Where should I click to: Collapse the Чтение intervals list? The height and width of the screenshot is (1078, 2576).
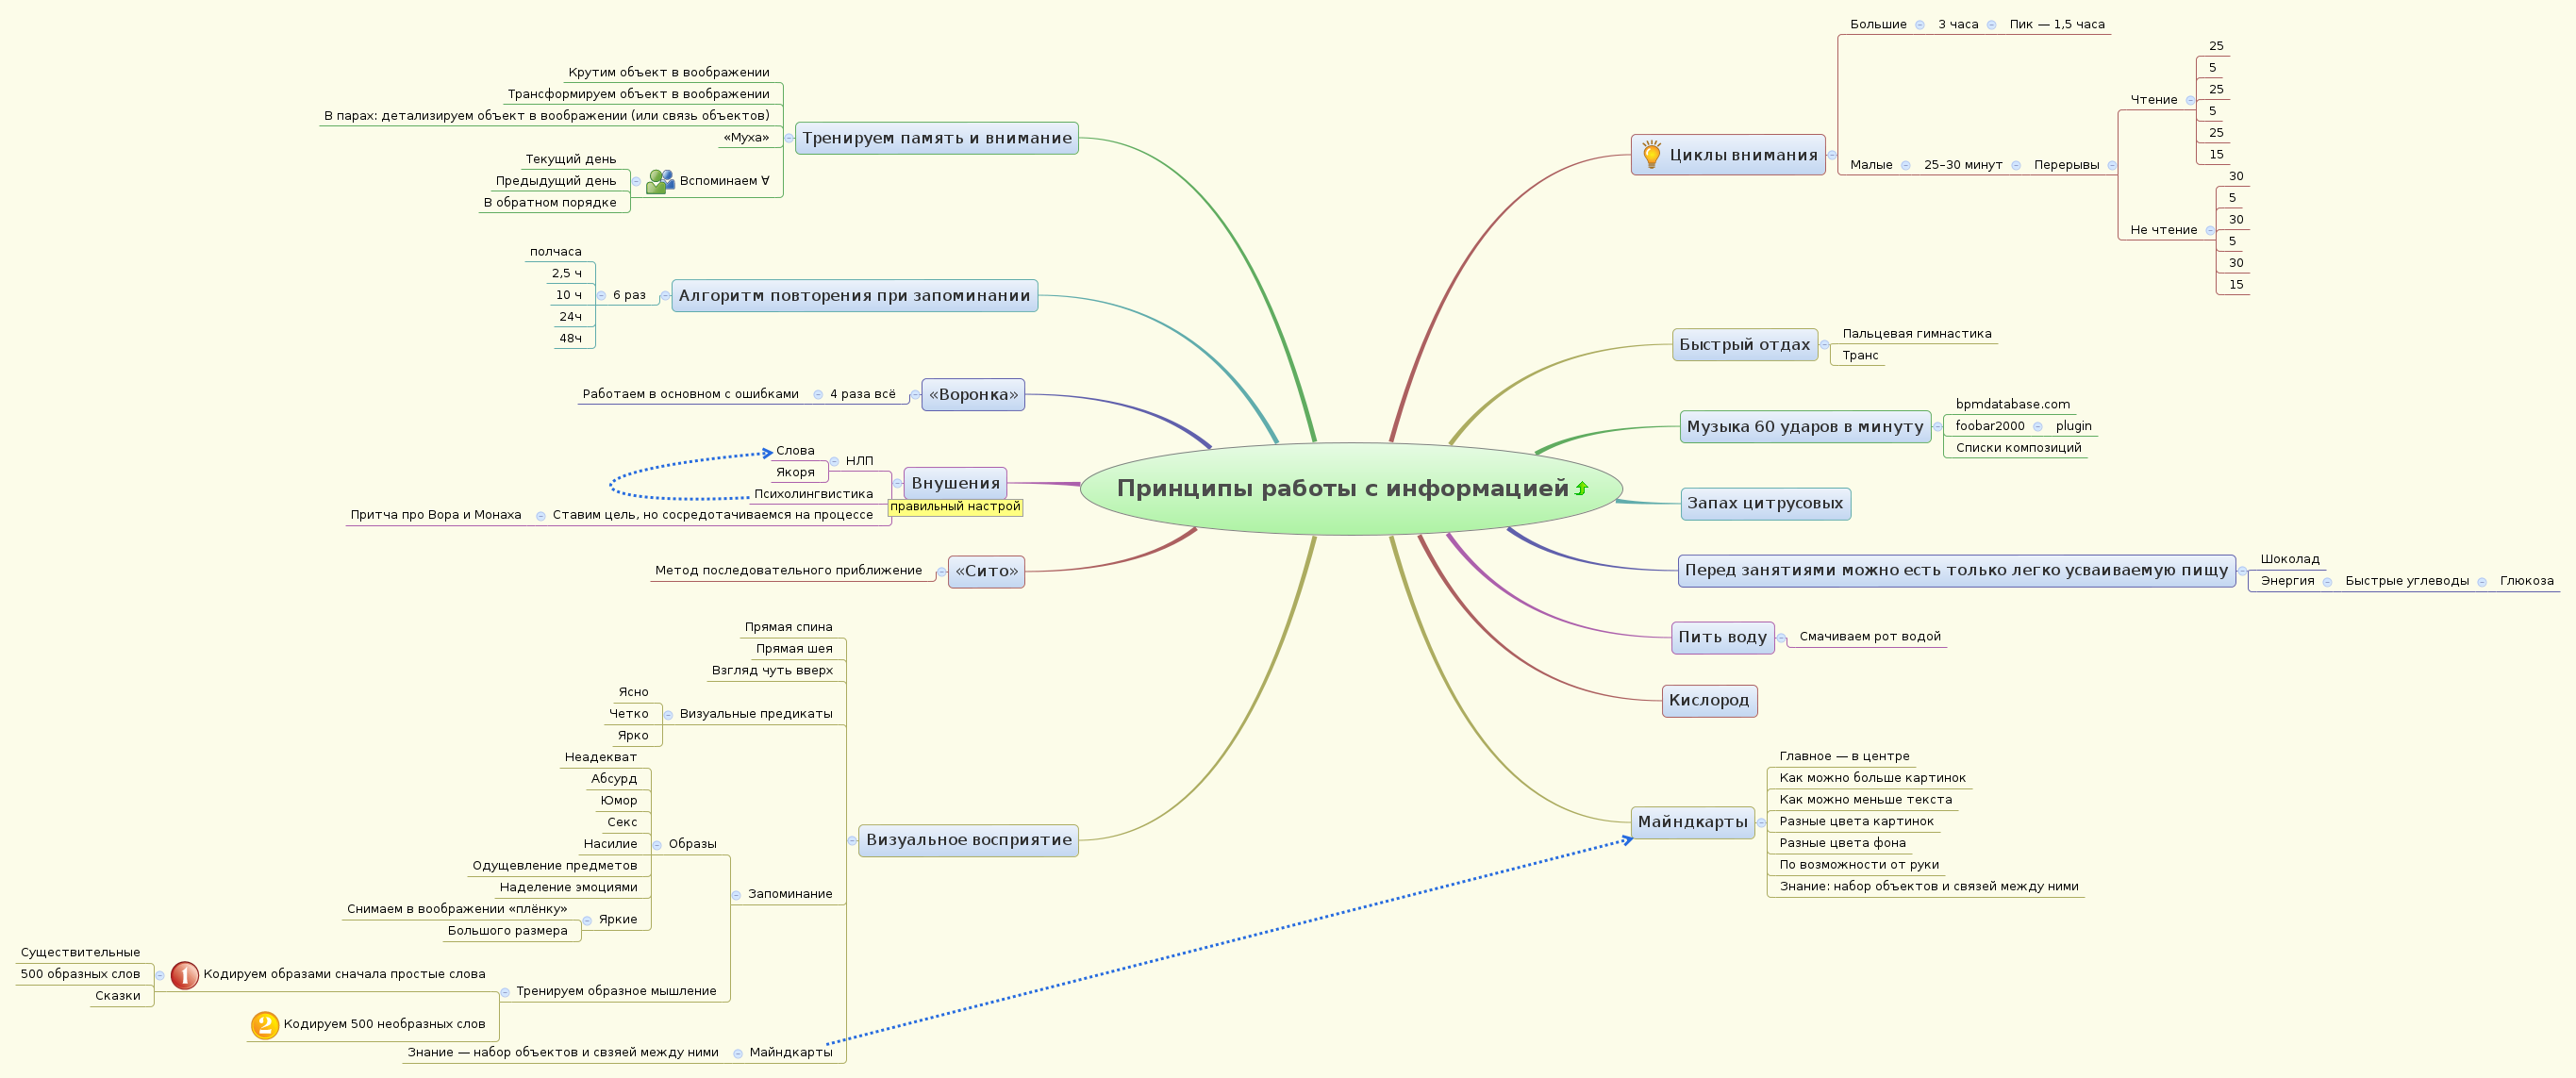click(2190, 100)
